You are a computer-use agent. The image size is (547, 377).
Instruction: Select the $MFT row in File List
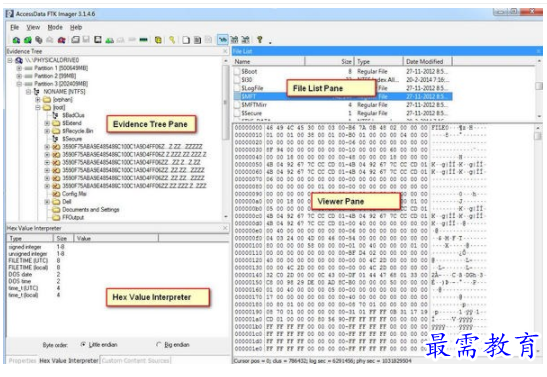pyautogui.click(x=343, y=96)
